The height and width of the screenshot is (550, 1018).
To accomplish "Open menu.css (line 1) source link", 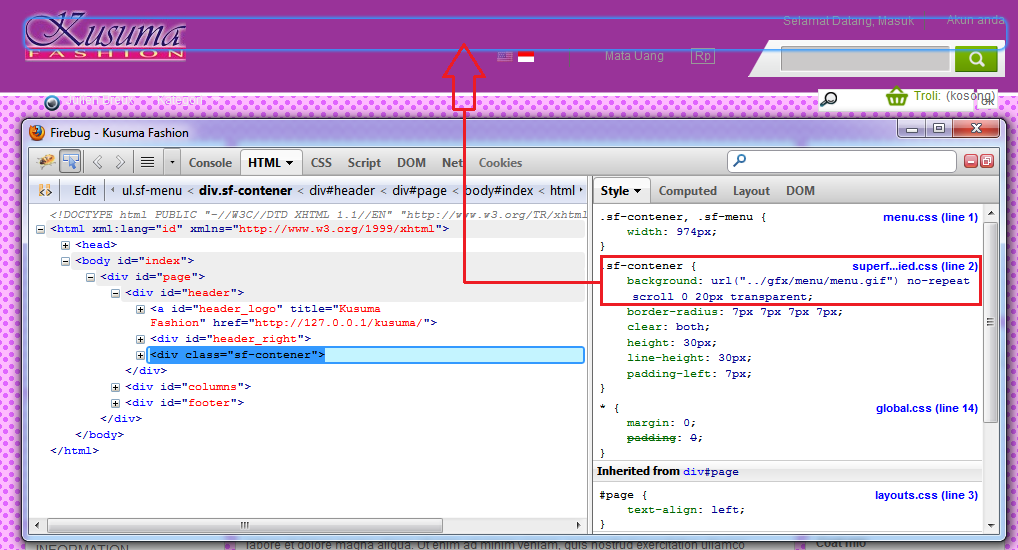I will point(930,218).
